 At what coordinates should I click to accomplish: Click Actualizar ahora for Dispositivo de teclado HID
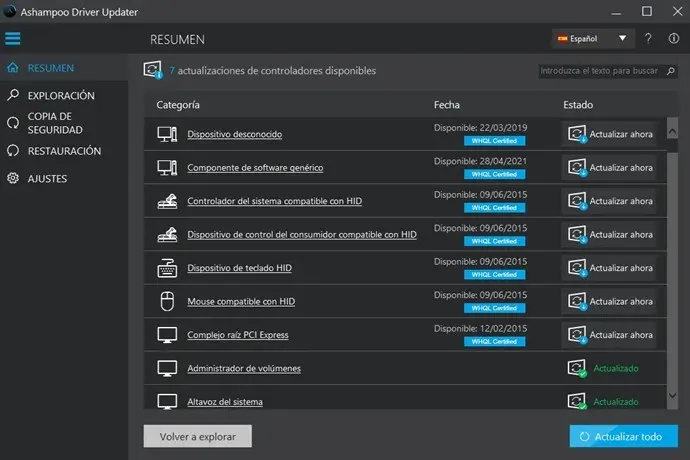609,268
